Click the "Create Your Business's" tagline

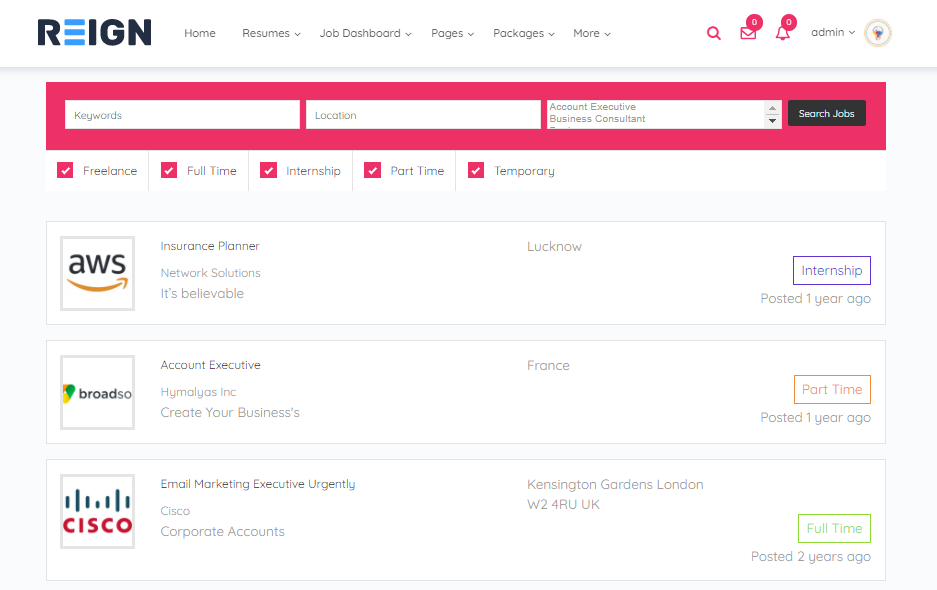(x=230, y=412)
